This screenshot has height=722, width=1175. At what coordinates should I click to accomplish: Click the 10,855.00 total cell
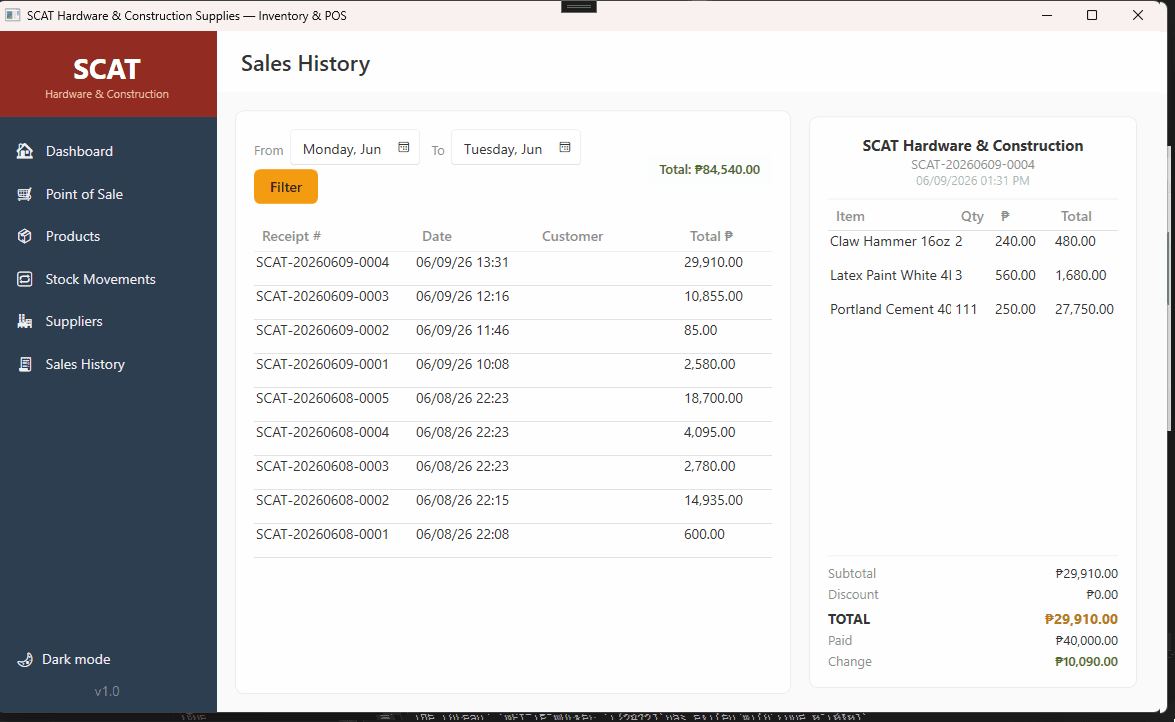713,296
